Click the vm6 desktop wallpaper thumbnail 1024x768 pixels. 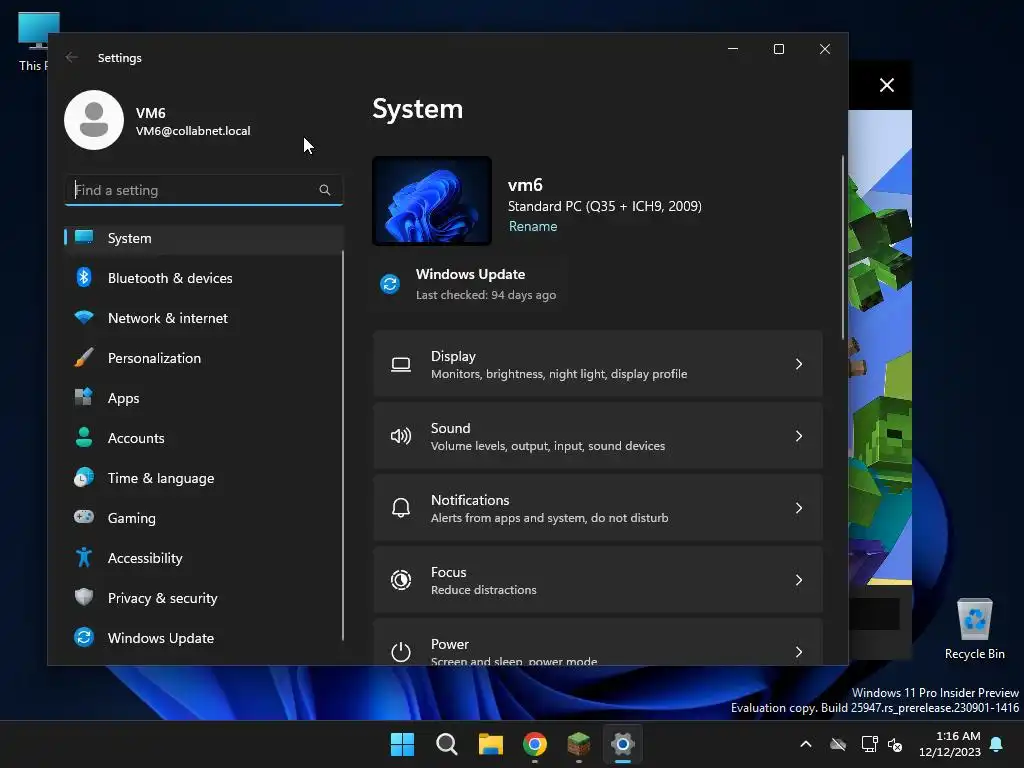(x=432, y=200)
